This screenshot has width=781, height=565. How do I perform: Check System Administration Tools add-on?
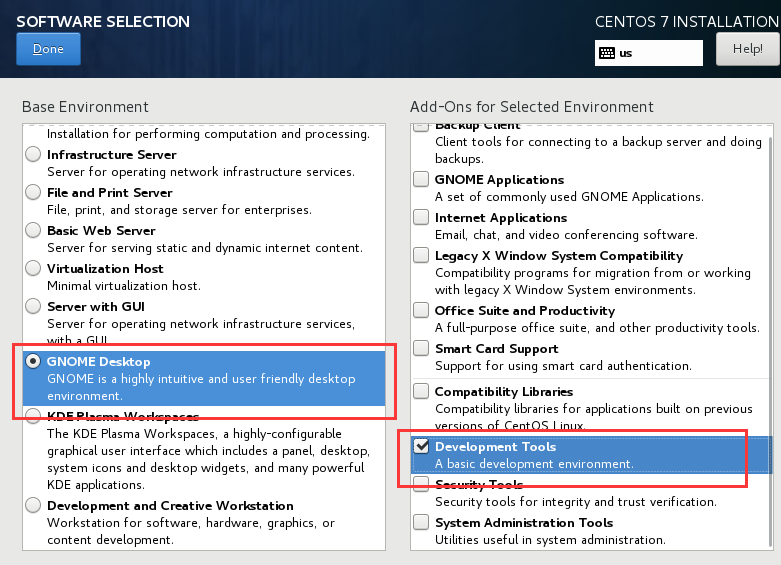(x=421, y=522)
